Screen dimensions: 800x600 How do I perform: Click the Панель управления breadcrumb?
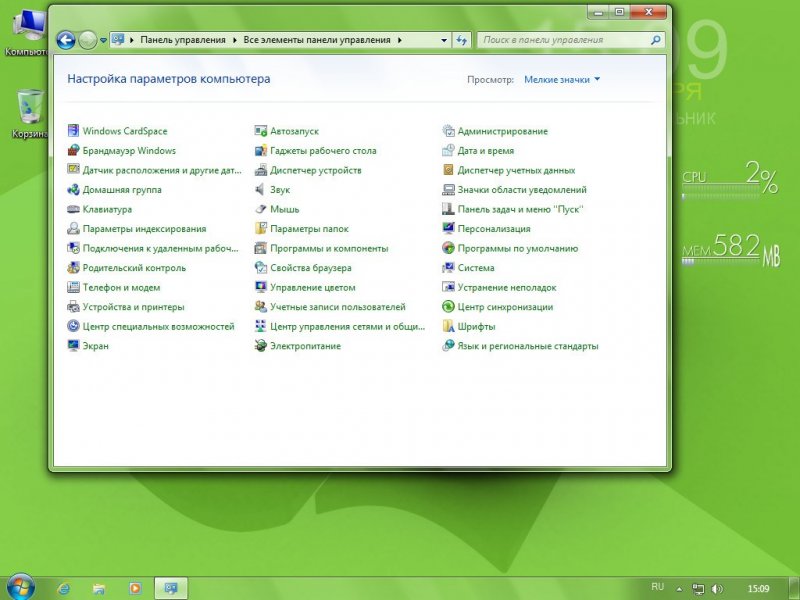coord(183,40)
